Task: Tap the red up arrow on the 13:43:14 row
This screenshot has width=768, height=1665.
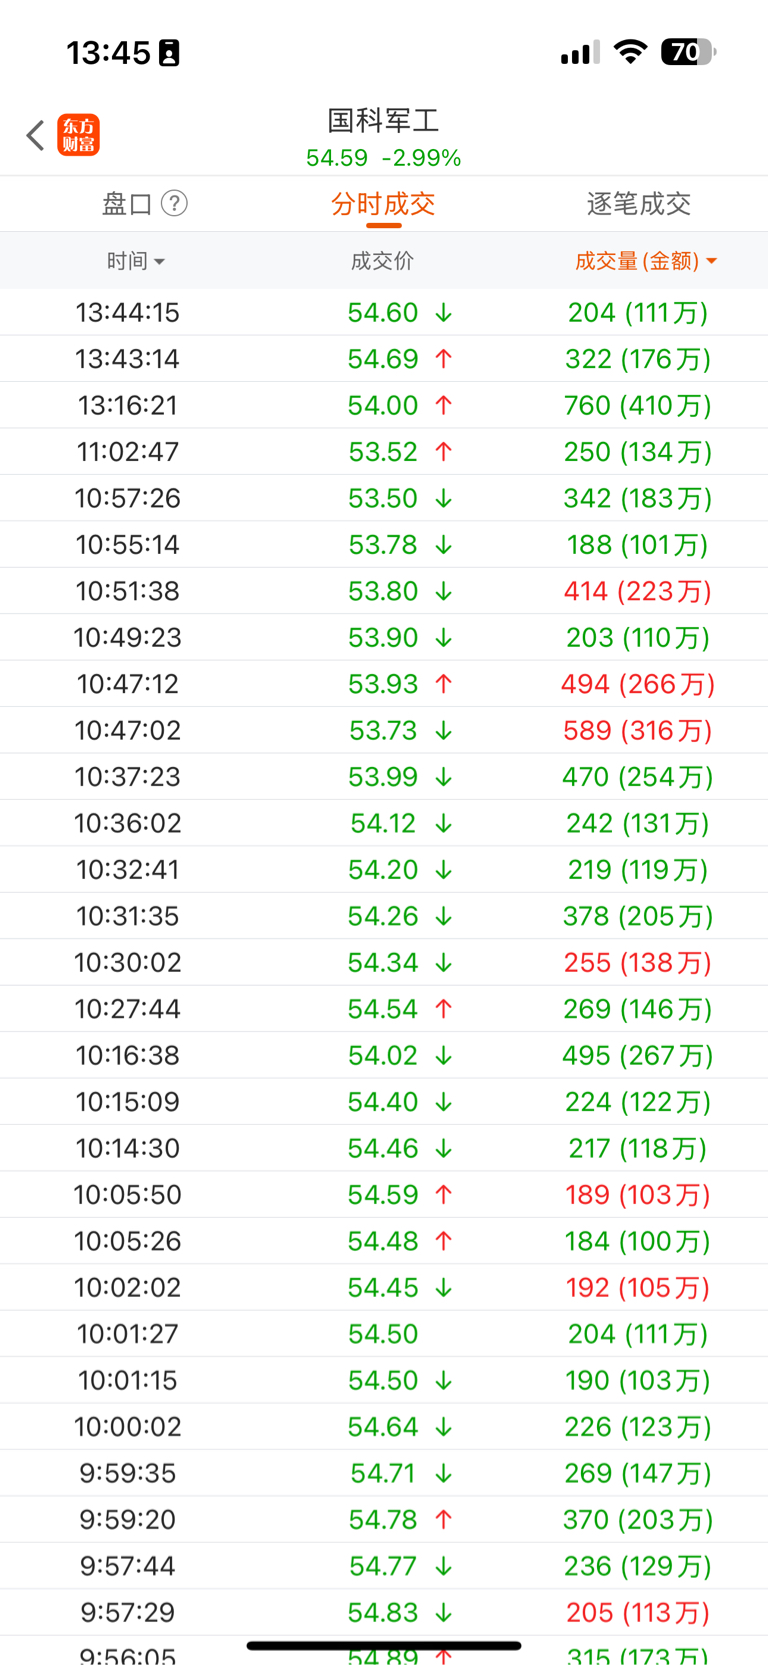Action: coord(444,359)
